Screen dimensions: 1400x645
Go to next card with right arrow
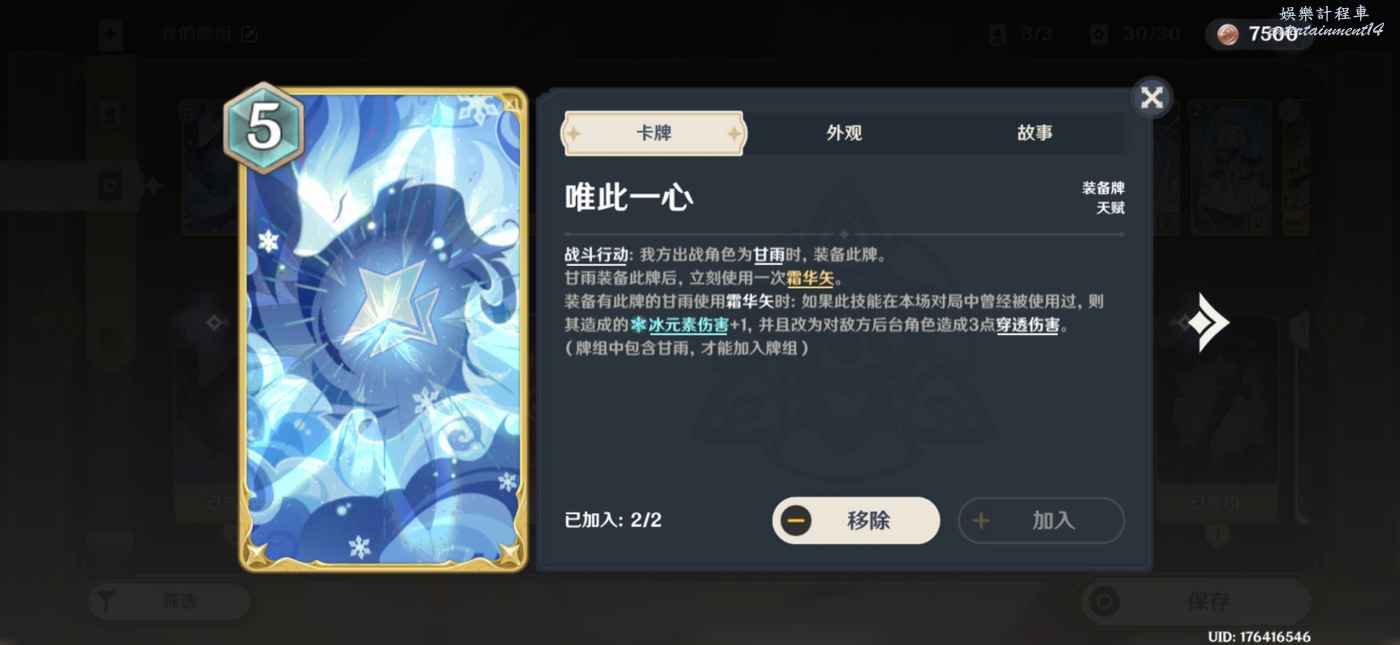coord(1208,322)
